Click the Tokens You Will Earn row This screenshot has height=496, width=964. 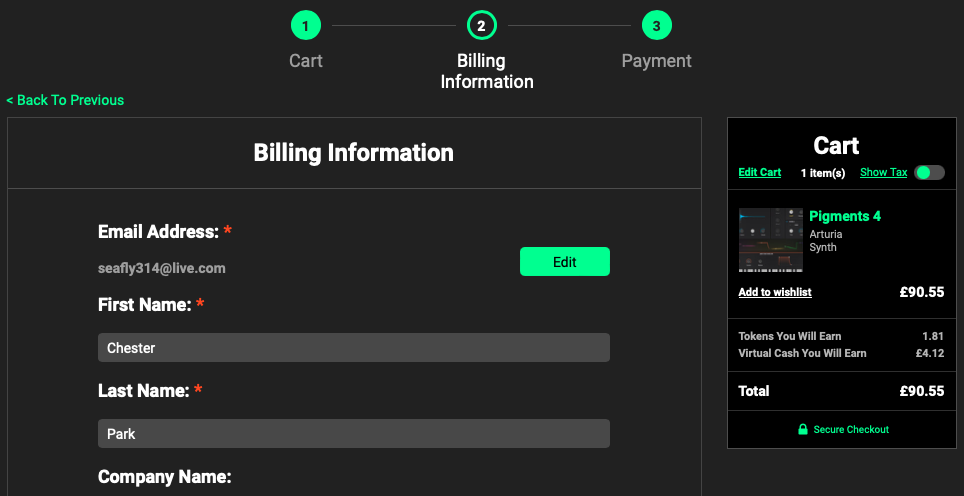(x=841, y=336)
